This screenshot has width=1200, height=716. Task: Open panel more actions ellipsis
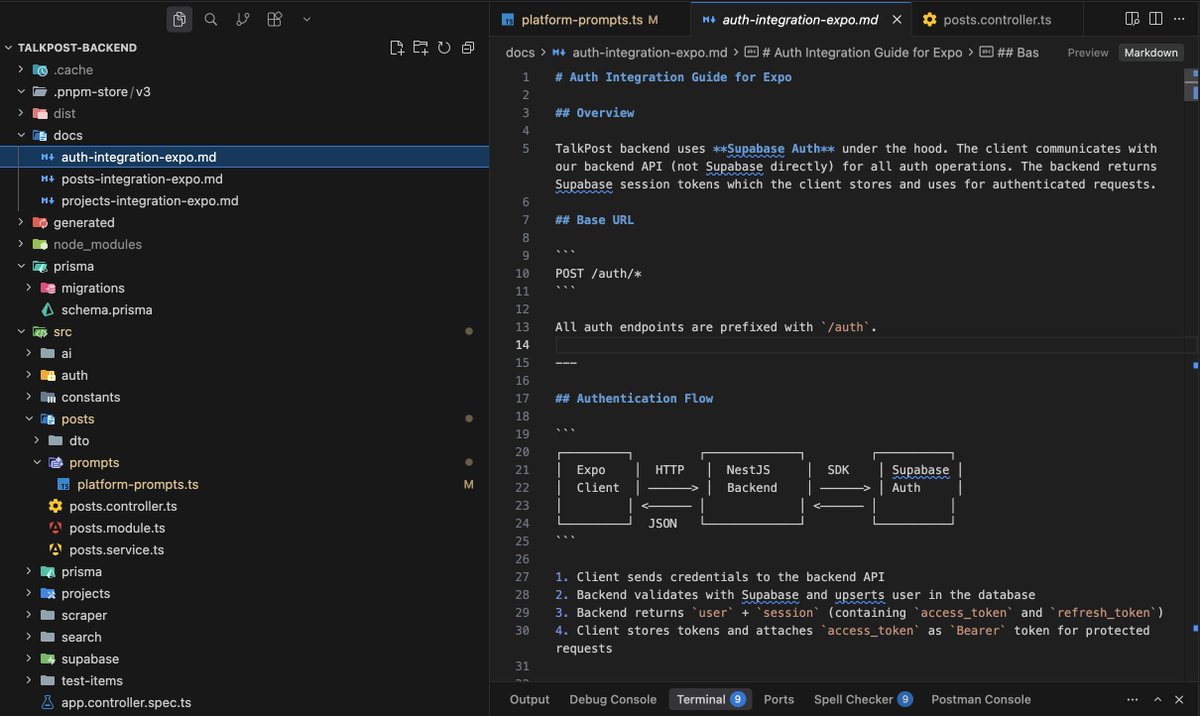coord(1133,699)
